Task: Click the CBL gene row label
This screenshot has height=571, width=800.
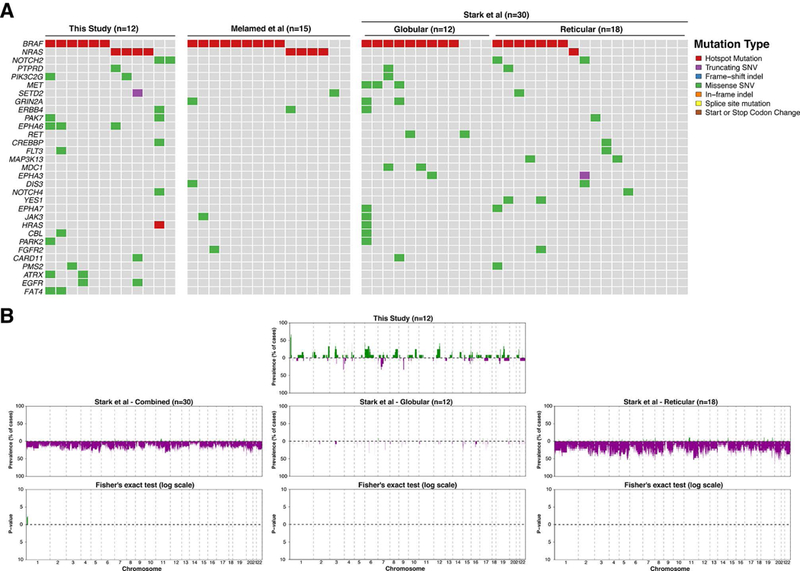Action: [36, 233]
